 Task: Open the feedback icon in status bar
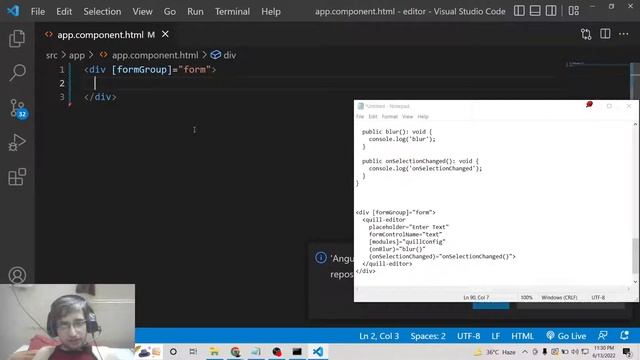point(602,336)
